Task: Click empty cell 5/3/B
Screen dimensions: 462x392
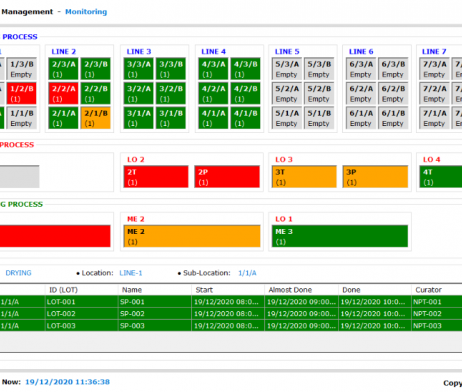Action: tap(319, 69)
